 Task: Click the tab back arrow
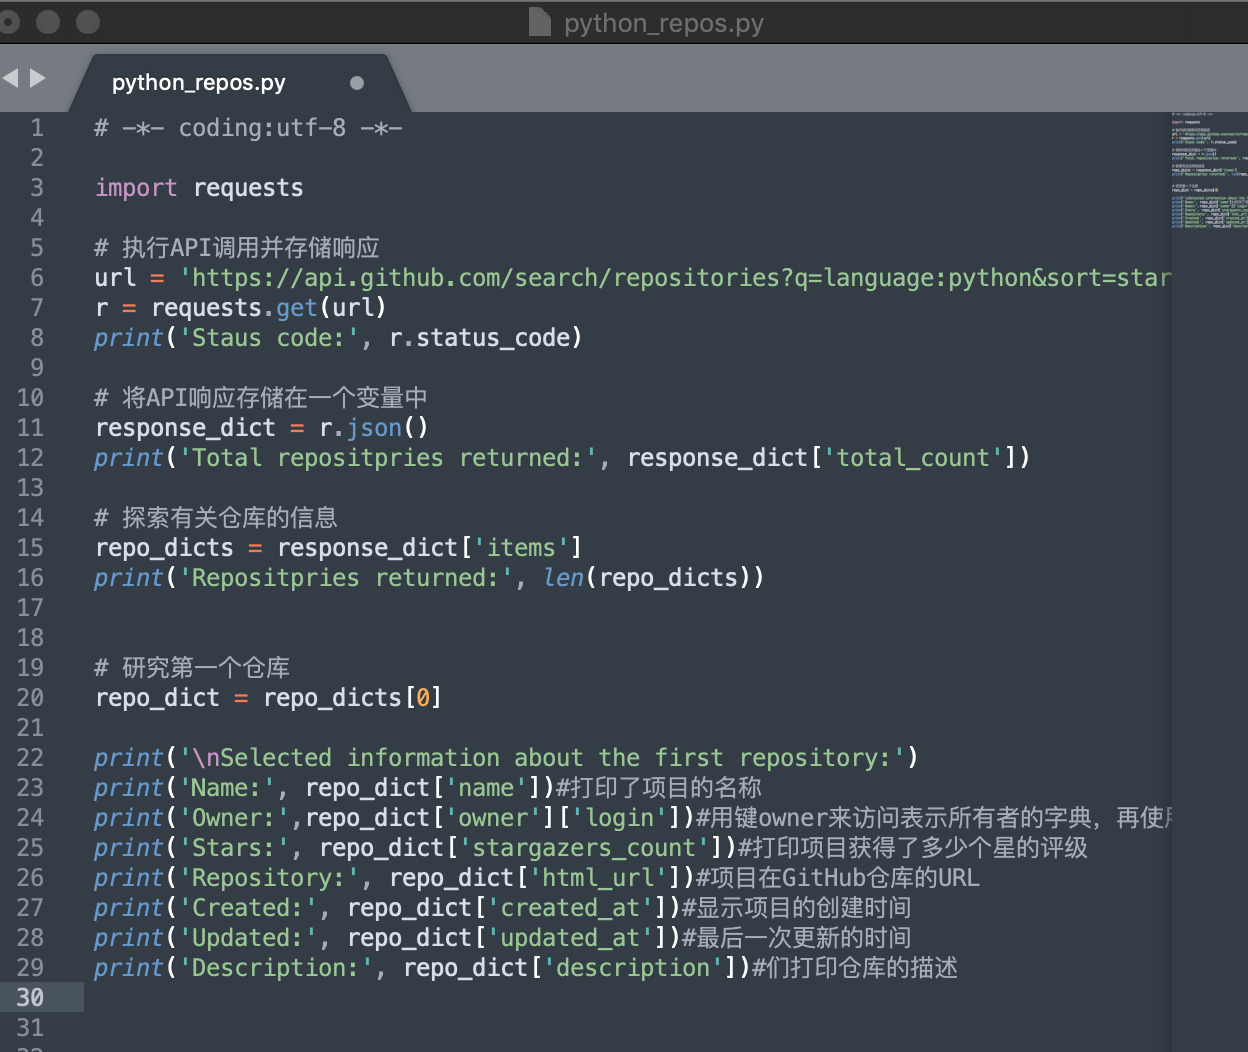click(x=10, y=78)
